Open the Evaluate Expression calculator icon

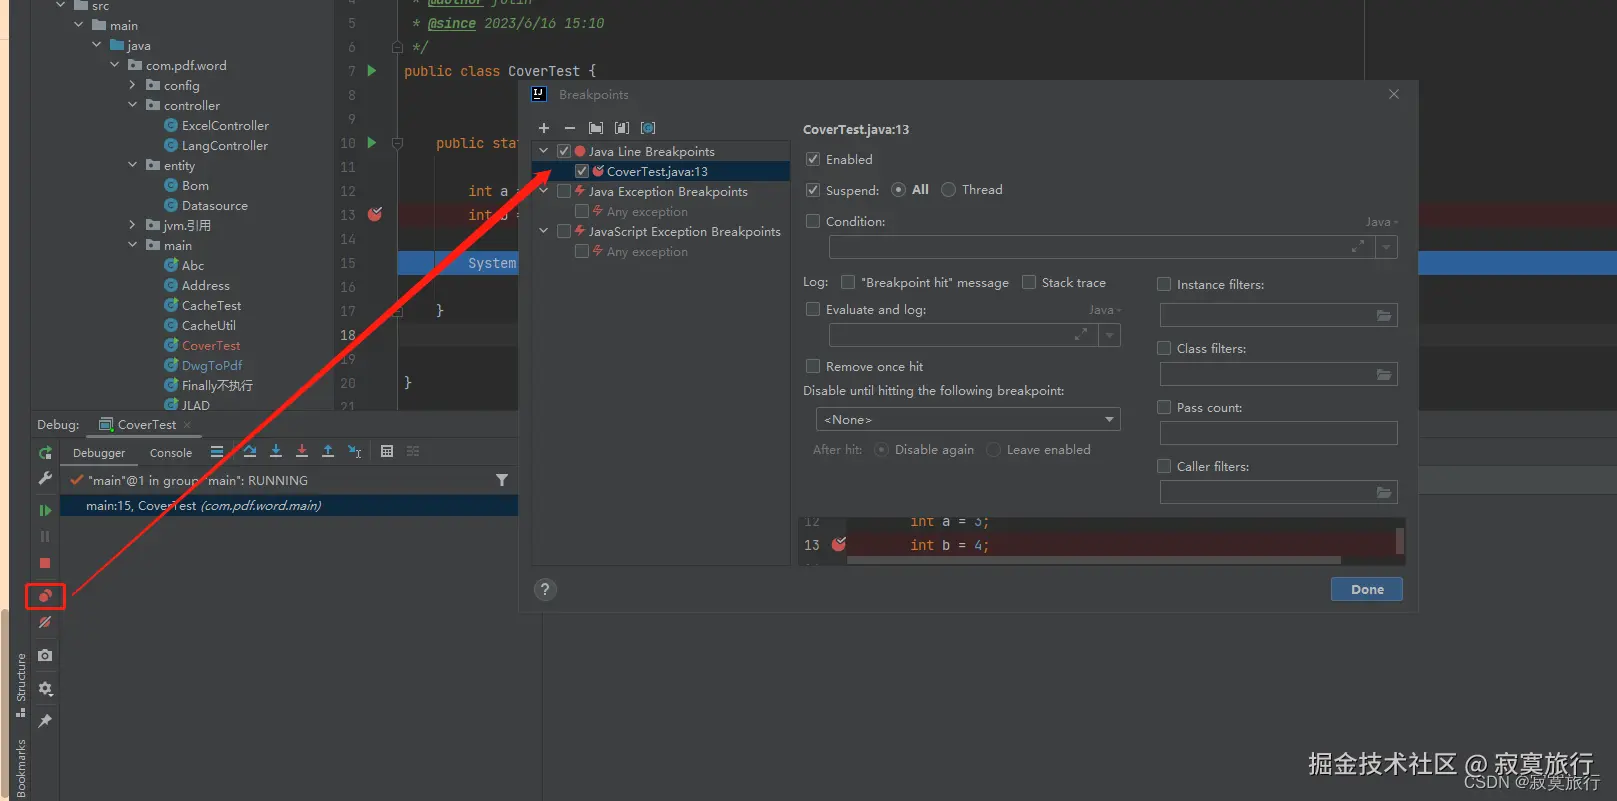[387, 452]
